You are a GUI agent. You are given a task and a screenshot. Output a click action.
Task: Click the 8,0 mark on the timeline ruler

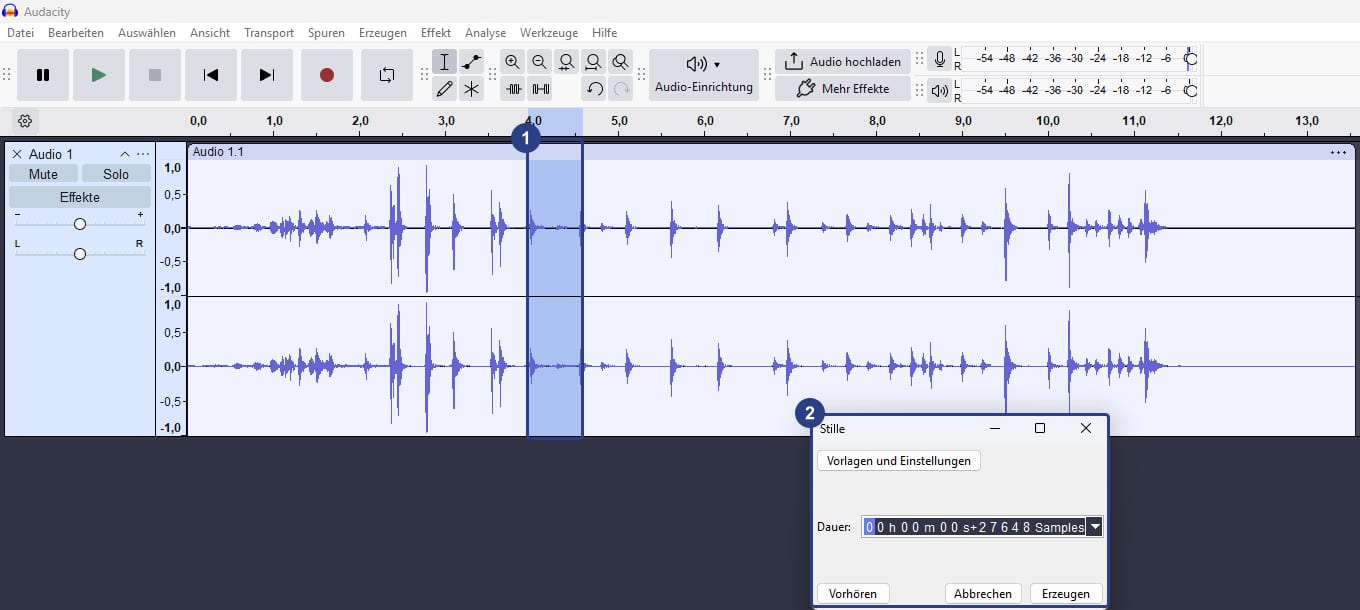[877, 121]
